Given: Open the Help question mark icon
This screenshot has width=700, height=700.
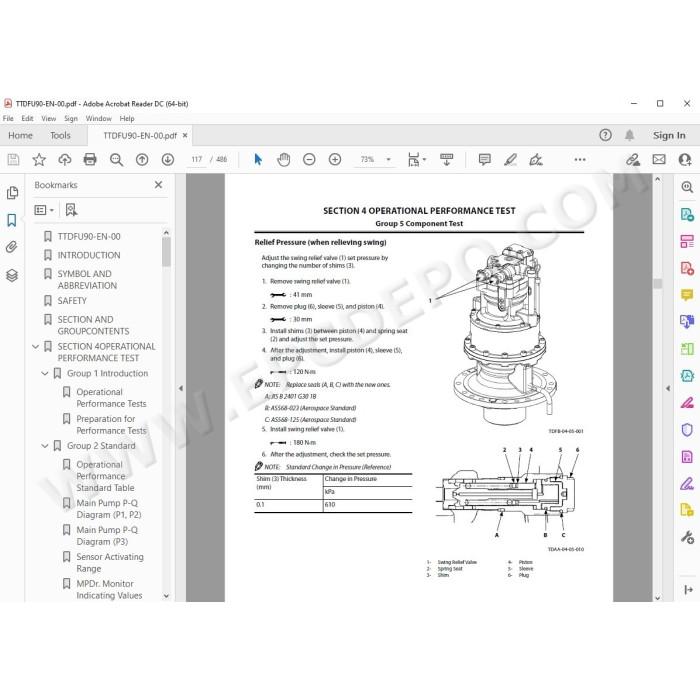Looking at the screenshot, I should click(605, 135).
